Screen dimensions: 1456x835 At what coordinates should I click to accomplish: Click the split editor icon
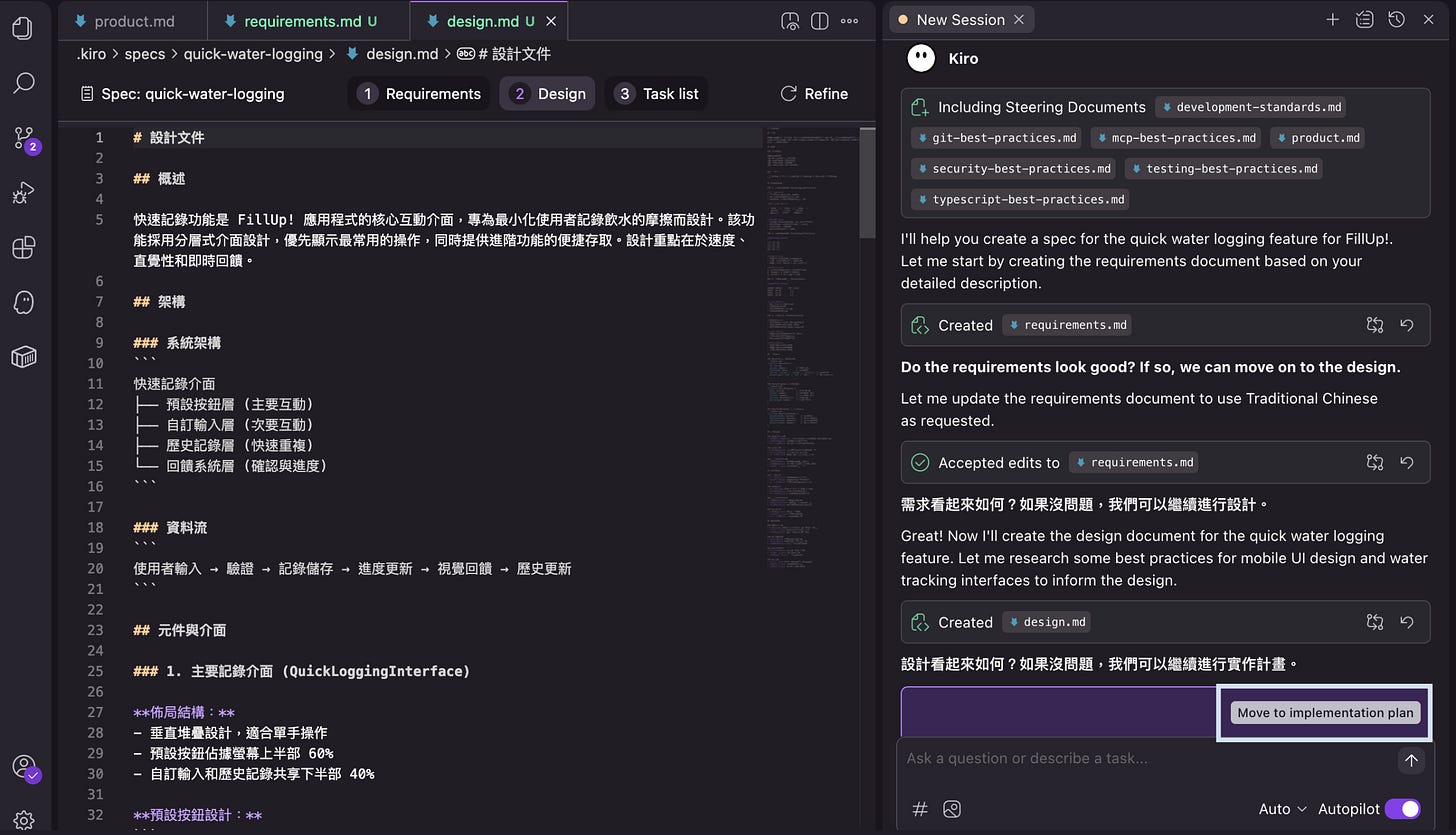coord(819,20)
